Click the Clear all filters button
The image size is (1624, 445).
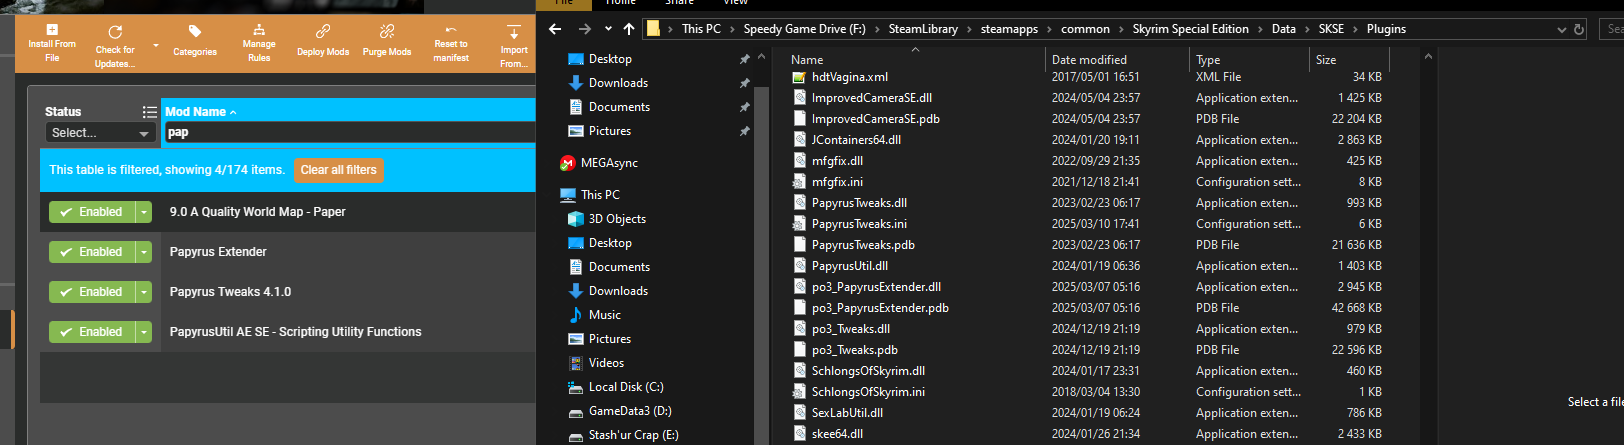pyautogui.click(x=339, y=170)
